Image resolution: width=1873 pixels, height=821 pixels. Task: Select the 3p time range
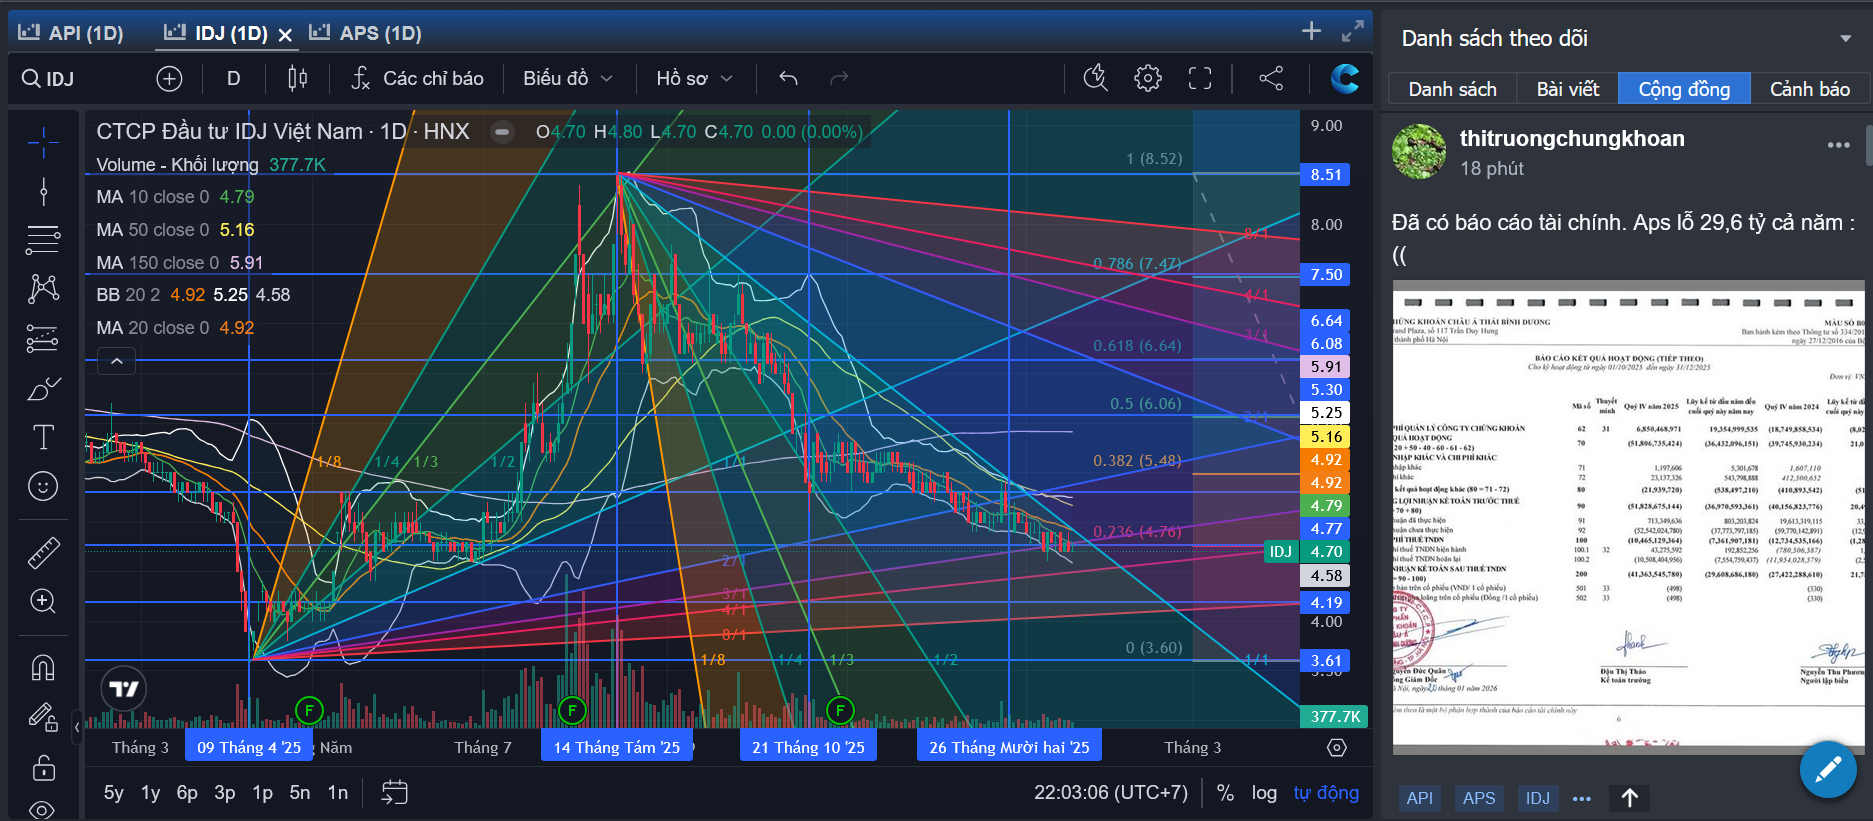[225, 793]
